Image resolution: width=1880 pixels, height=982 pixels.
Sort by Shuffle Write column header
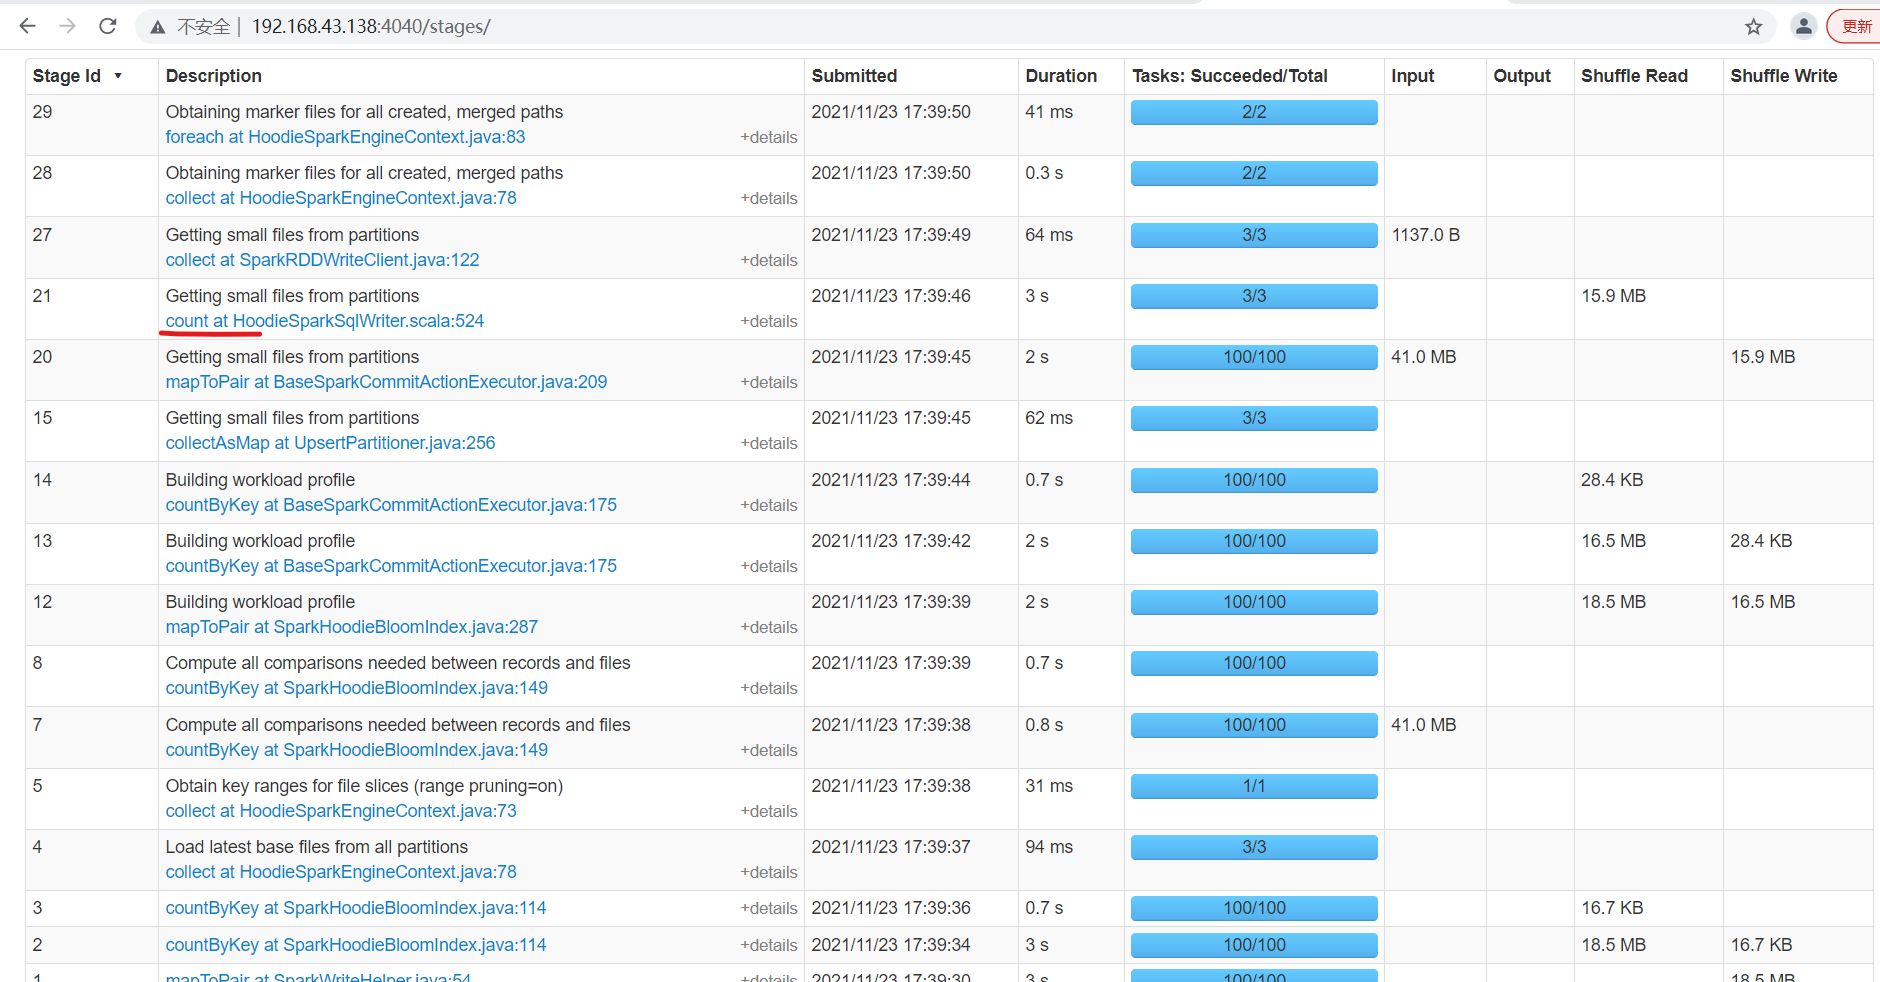click(x=1783, y=76)
